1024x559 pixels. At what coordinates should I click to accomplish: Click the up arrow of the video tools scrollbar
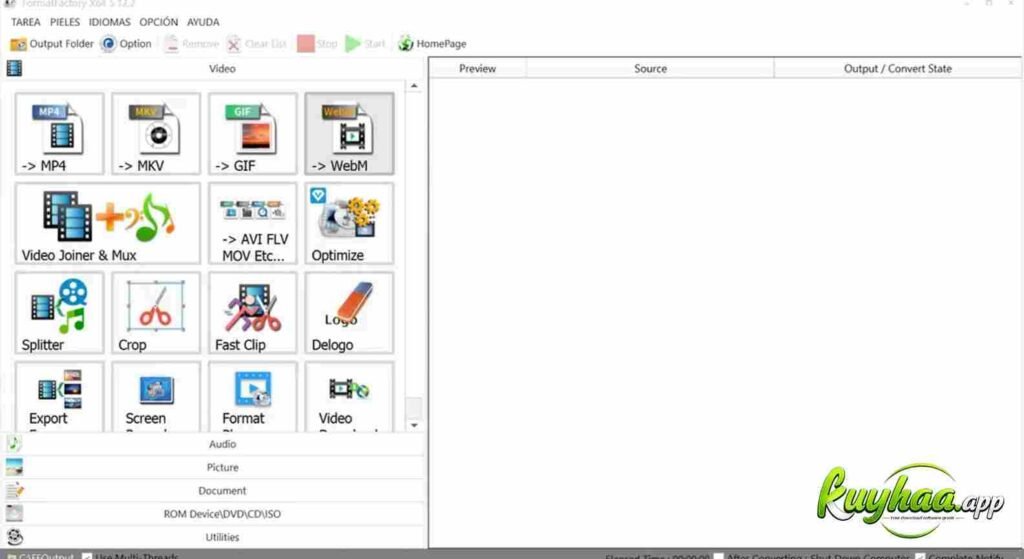(x=413, y=86)
